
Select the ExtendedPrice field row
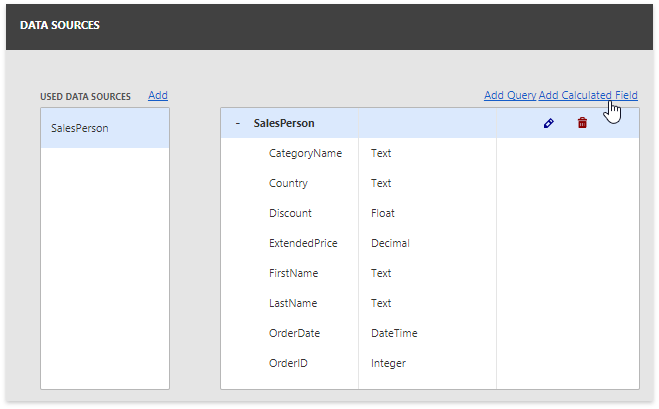pos(303,243)
